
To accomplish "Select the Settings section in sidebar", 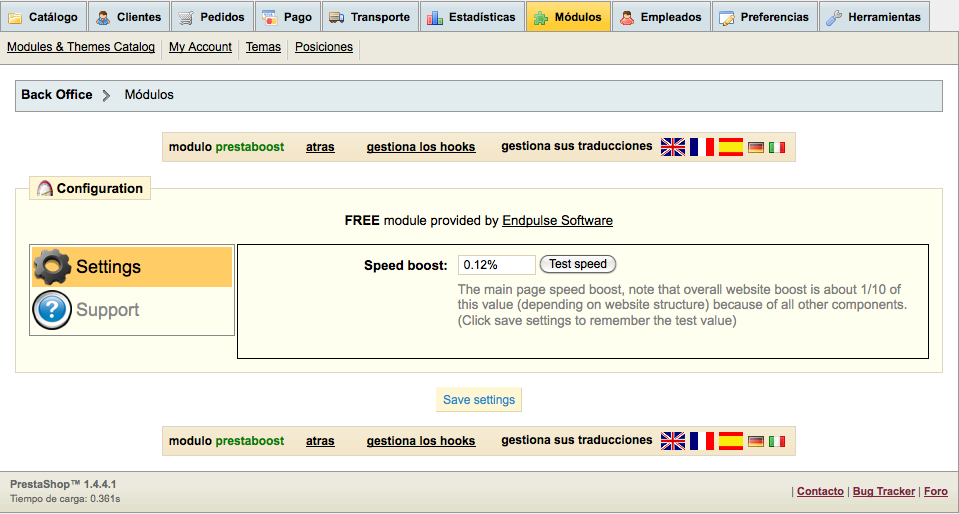I will 132,267.
